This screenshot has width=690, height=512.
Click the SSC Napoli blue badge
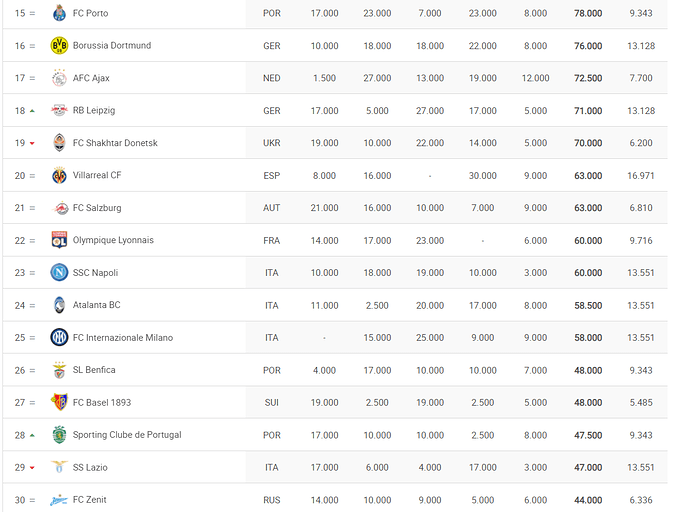(x=59, y=273)
